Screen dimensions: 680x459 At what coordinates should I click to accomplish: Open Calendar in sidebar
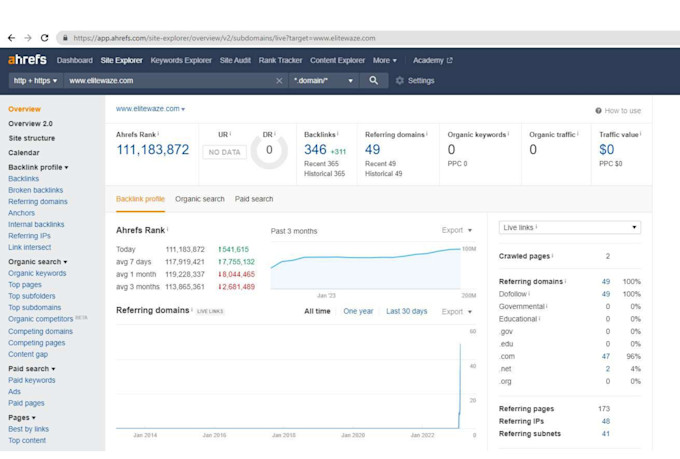tap(24, 153)
